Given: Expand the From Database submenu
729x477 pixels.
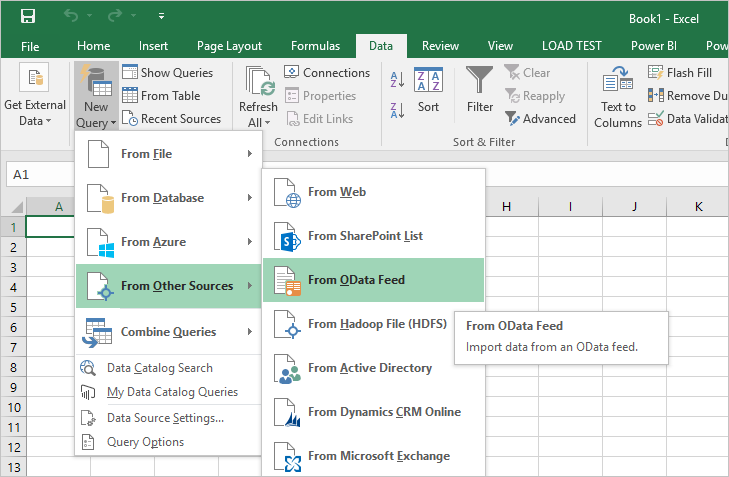Looking at the screenshot, I should pyautogui.click(x=168, y=198).
